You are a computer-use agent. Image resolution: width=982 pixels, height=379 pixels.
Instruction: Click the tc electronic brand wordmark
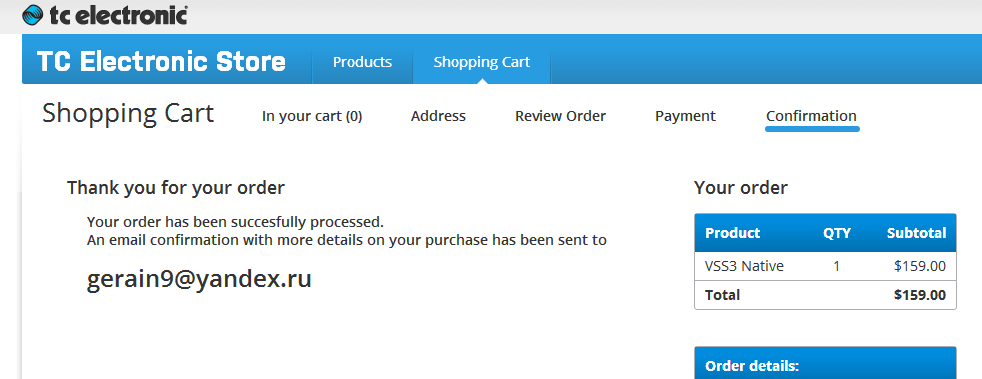(x=118, y=14)
